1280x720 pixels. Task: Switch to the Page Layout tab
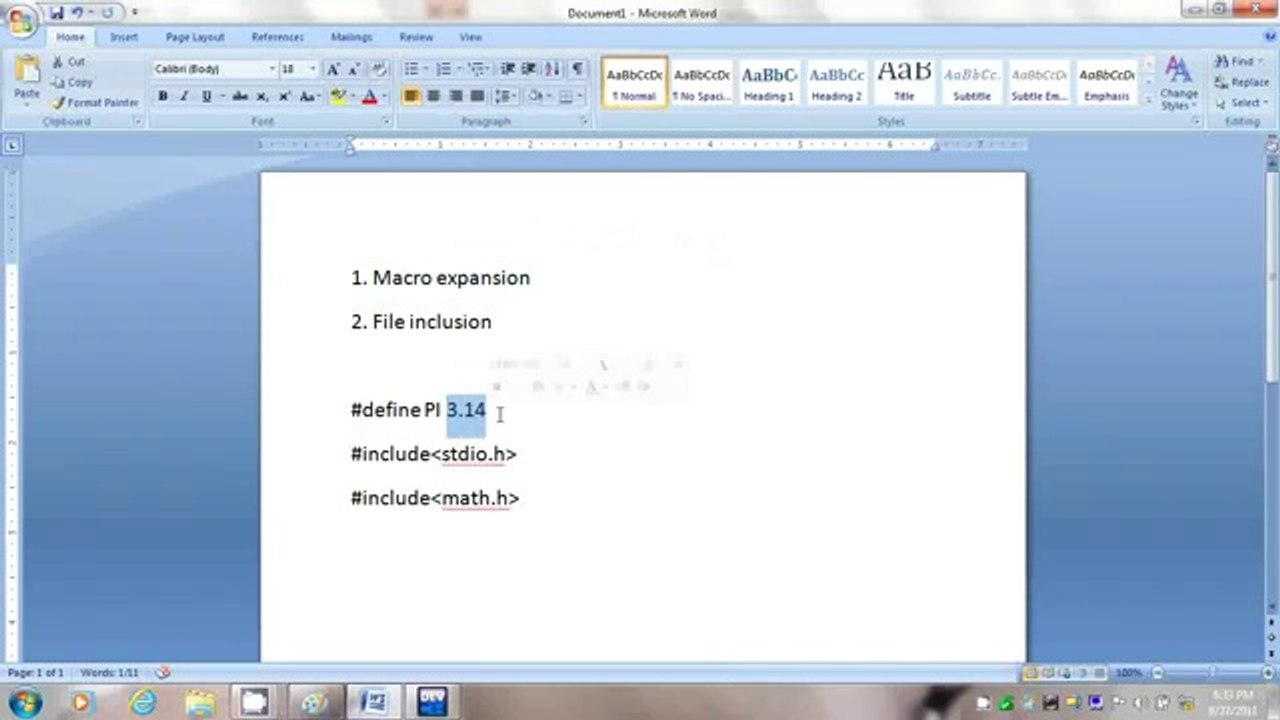pos(195,37)
